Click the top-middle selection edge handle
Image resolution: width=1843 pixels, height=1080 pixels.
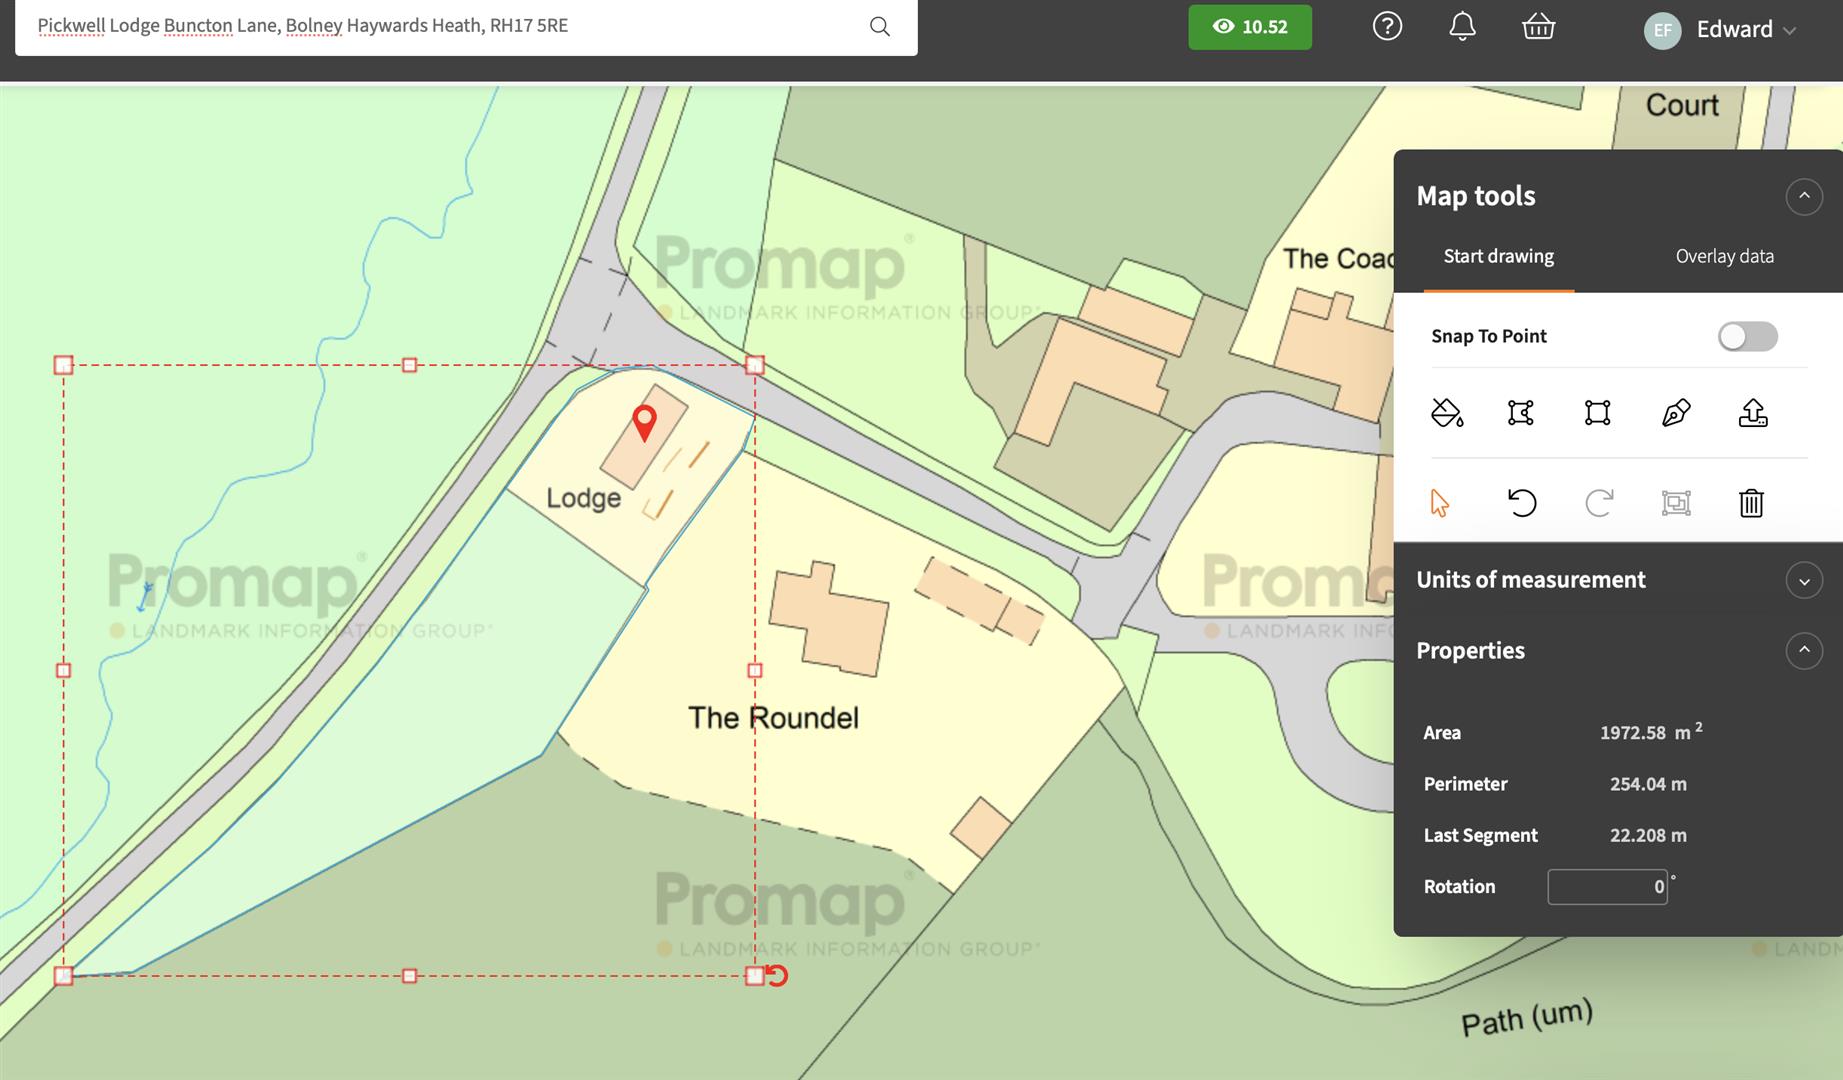click(x=409, y=365)
